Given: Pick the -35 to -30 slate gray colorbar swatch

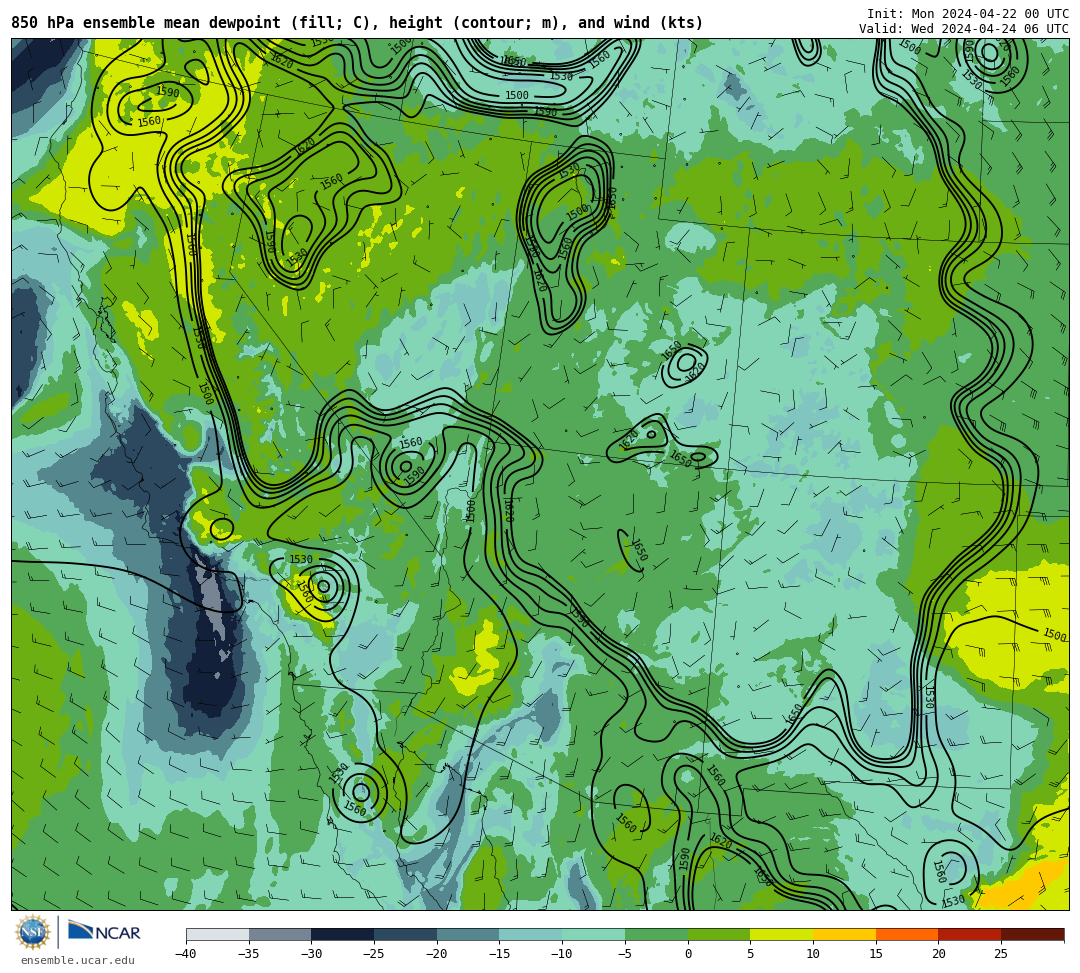Looking at the screenshot, I should [280, 934].
